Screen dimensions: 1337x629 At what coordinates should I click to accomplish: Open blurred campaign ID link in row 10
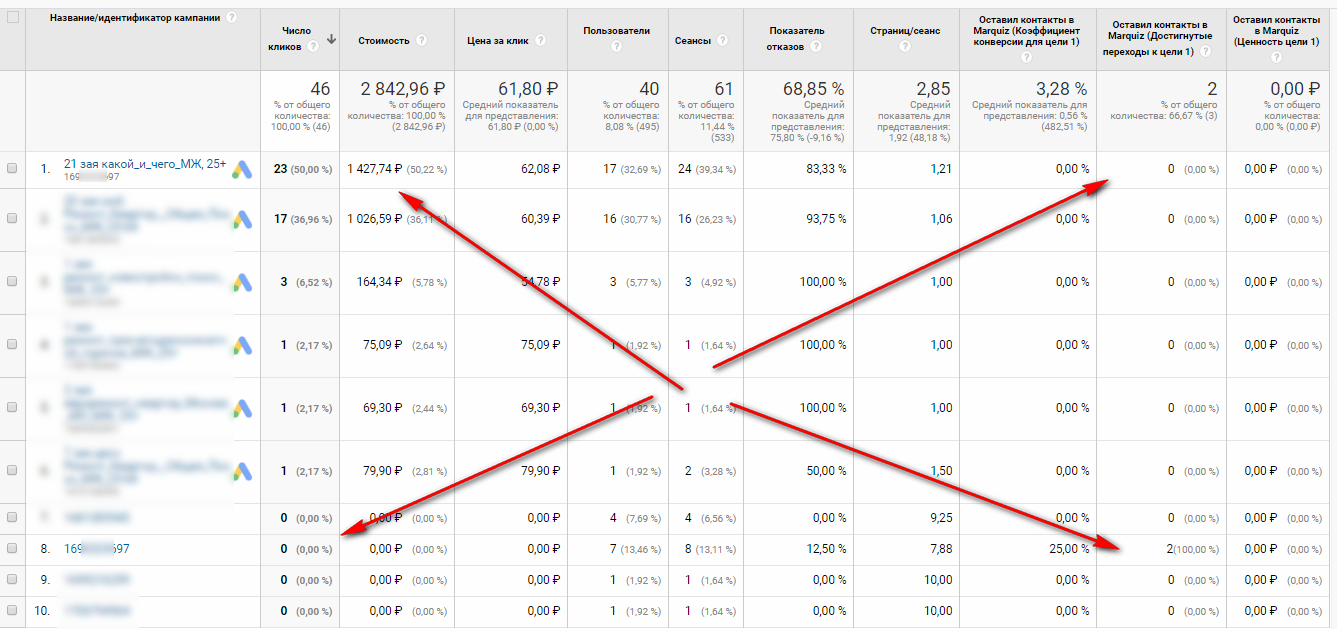pyautogui.click(x=97, y=611)
